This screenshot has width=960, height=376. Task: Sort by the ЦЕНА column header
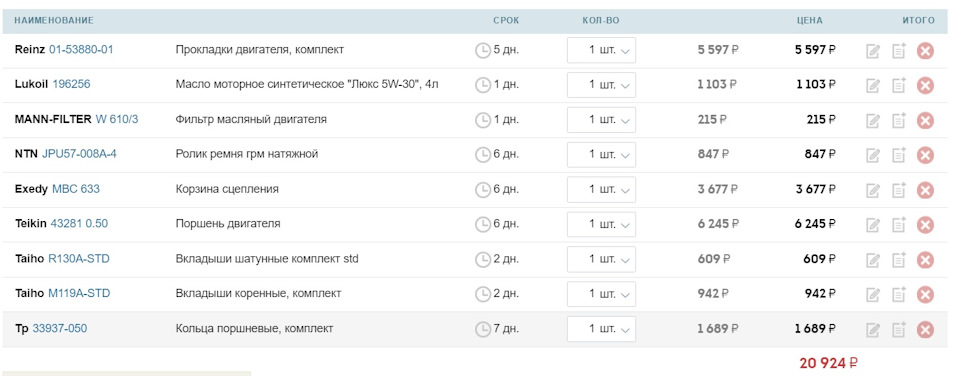[x=809, y=21]
